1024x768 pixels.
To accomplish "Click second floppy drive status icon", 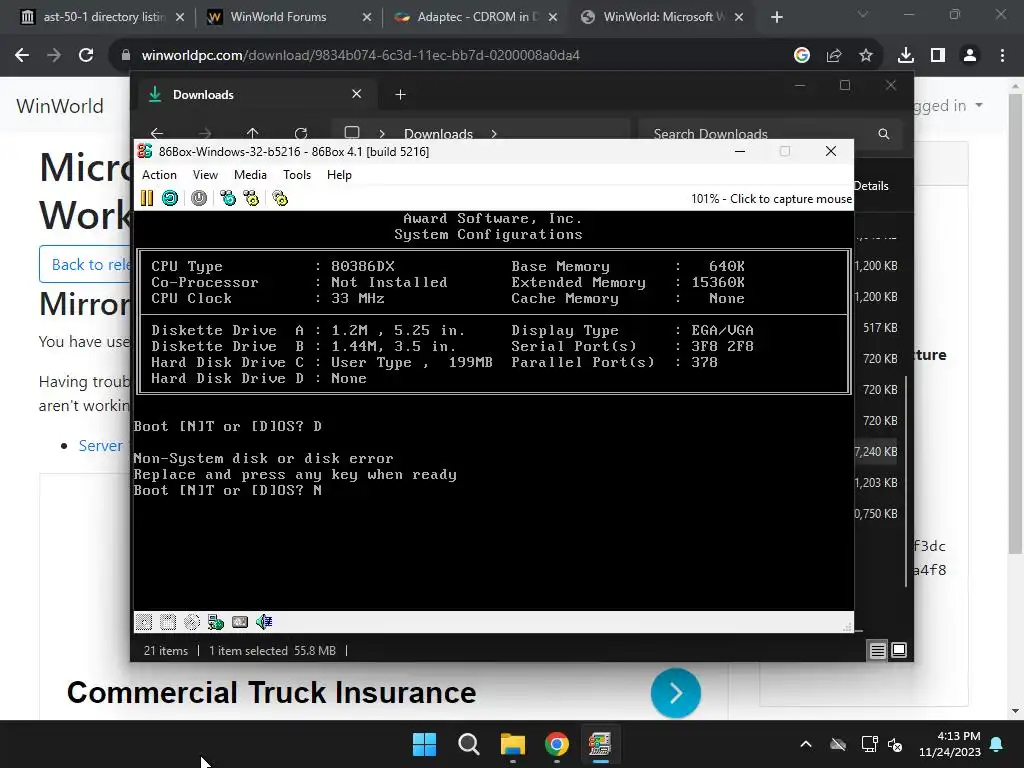I will (x=168, y=622).
